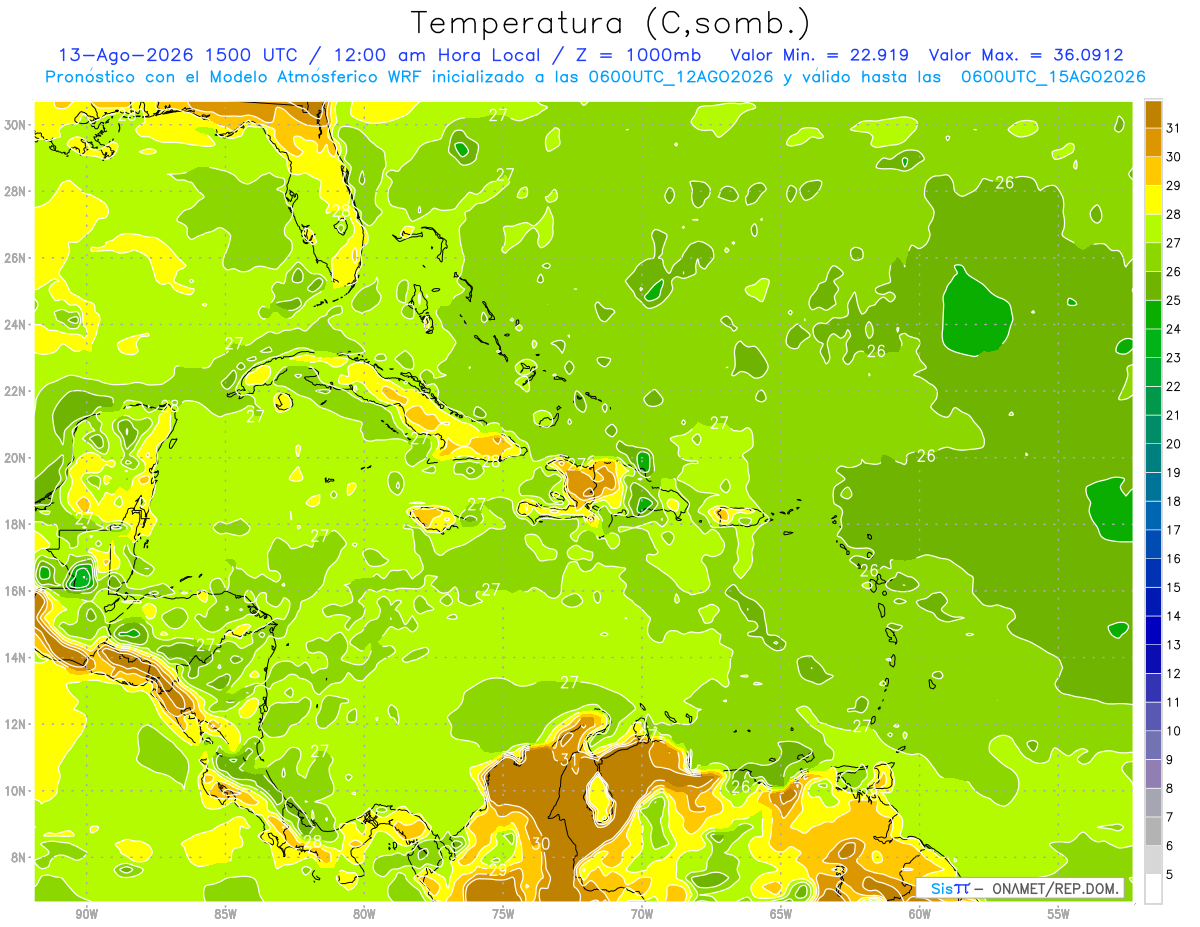The image size is (1200, 927).
Task: Click the brown legend swatch above 31
Action: coord(1153,114)
